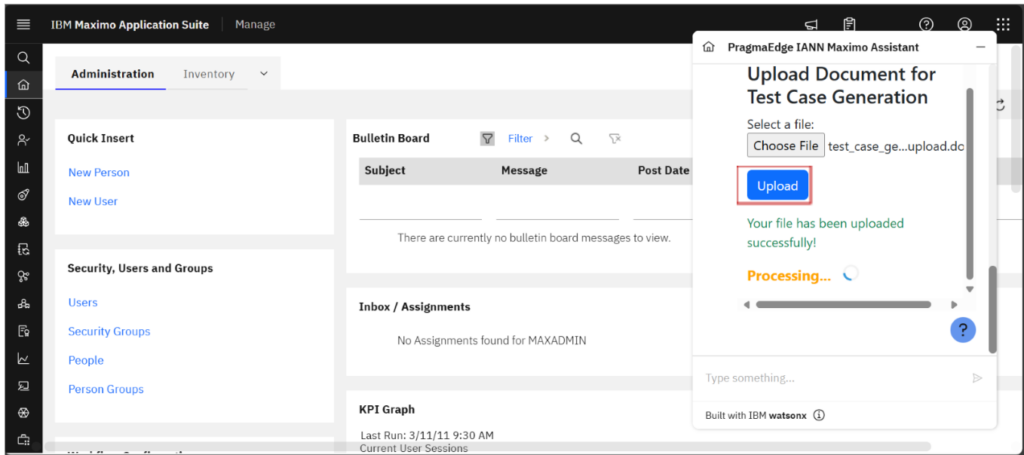Click the search icon in left sidebar
Viewport: 1024px width, 455px height.
click(x=24, y=57)
